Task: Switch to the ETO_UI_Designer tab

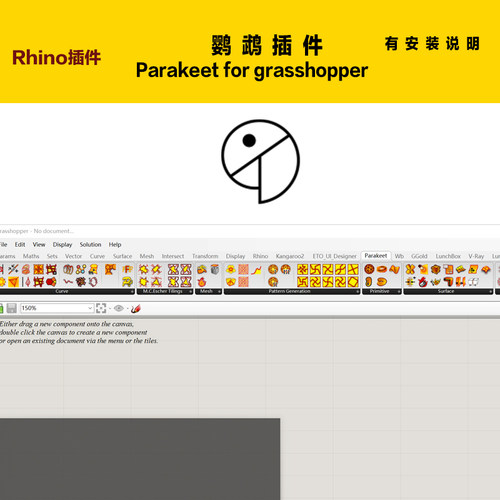Action: coord(334,256)
